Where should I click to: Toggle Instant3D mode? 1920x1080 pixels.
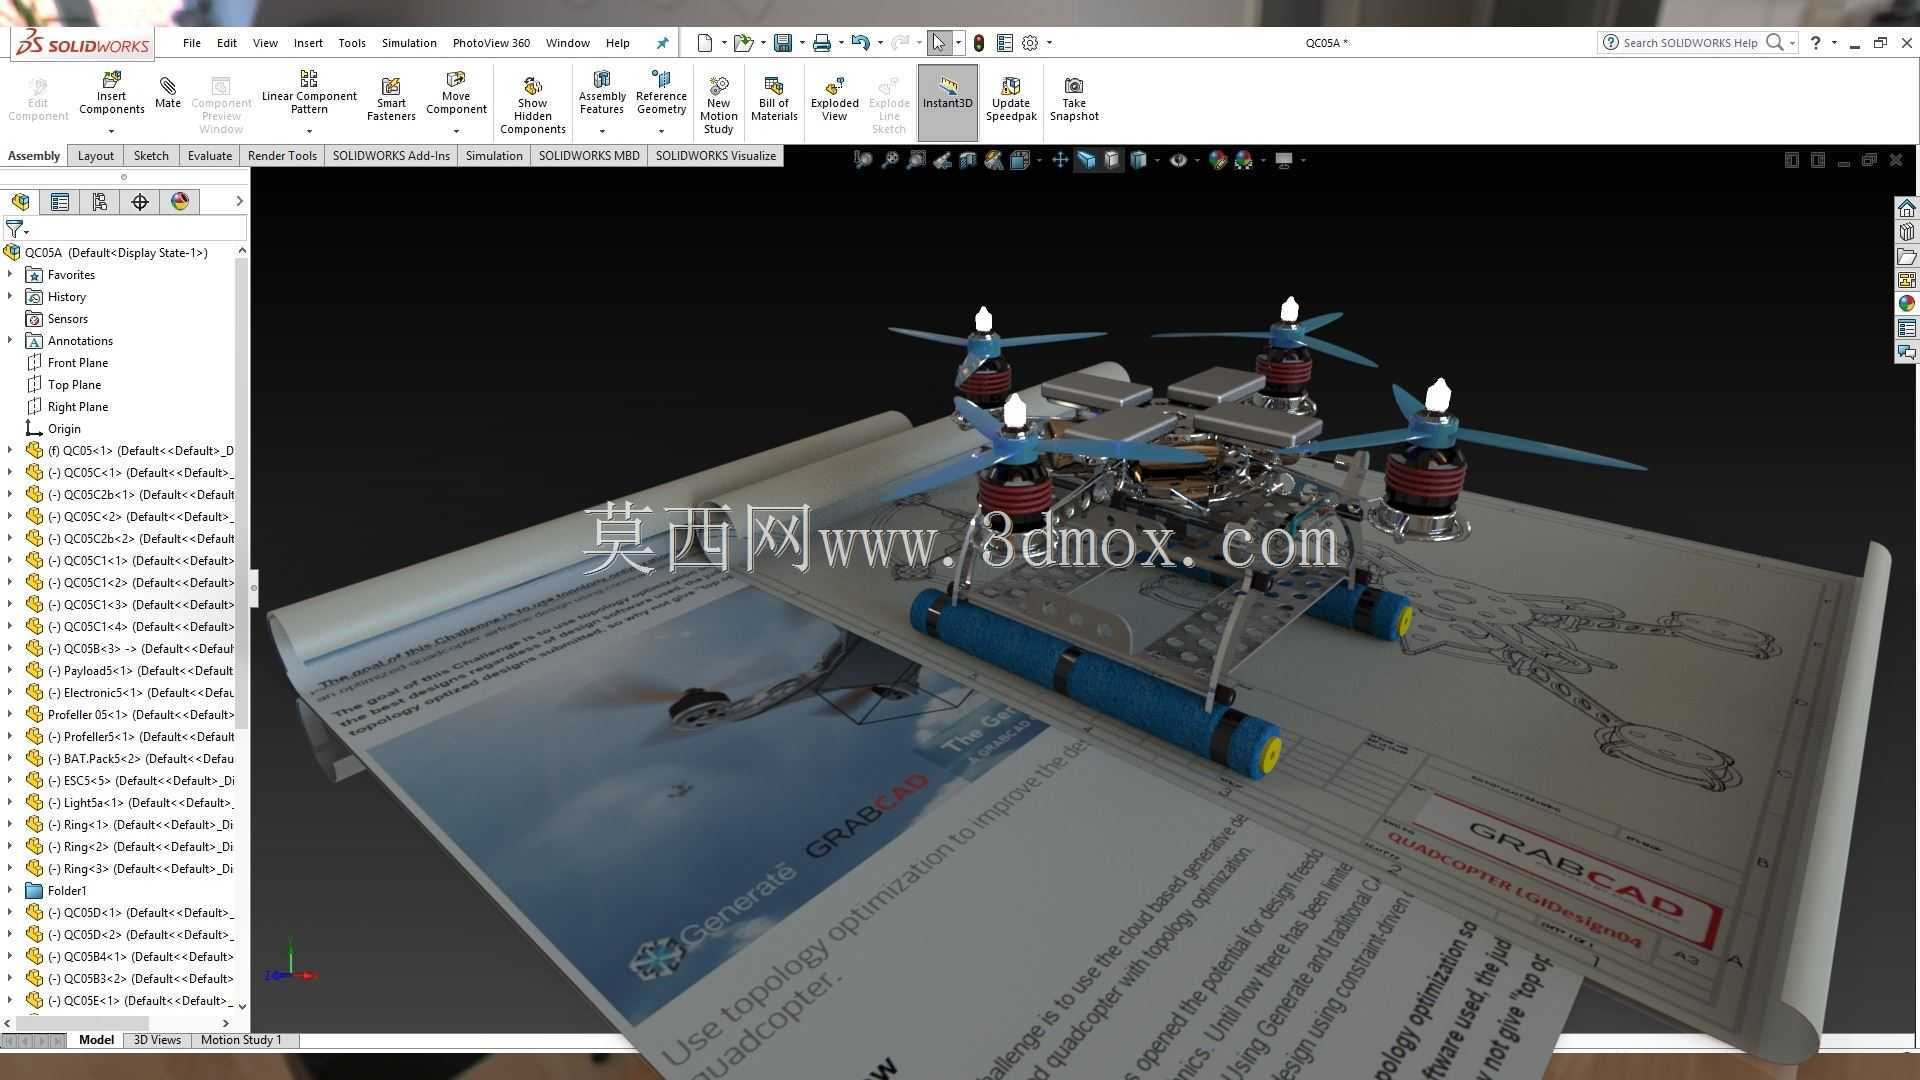tap(948, 102)
